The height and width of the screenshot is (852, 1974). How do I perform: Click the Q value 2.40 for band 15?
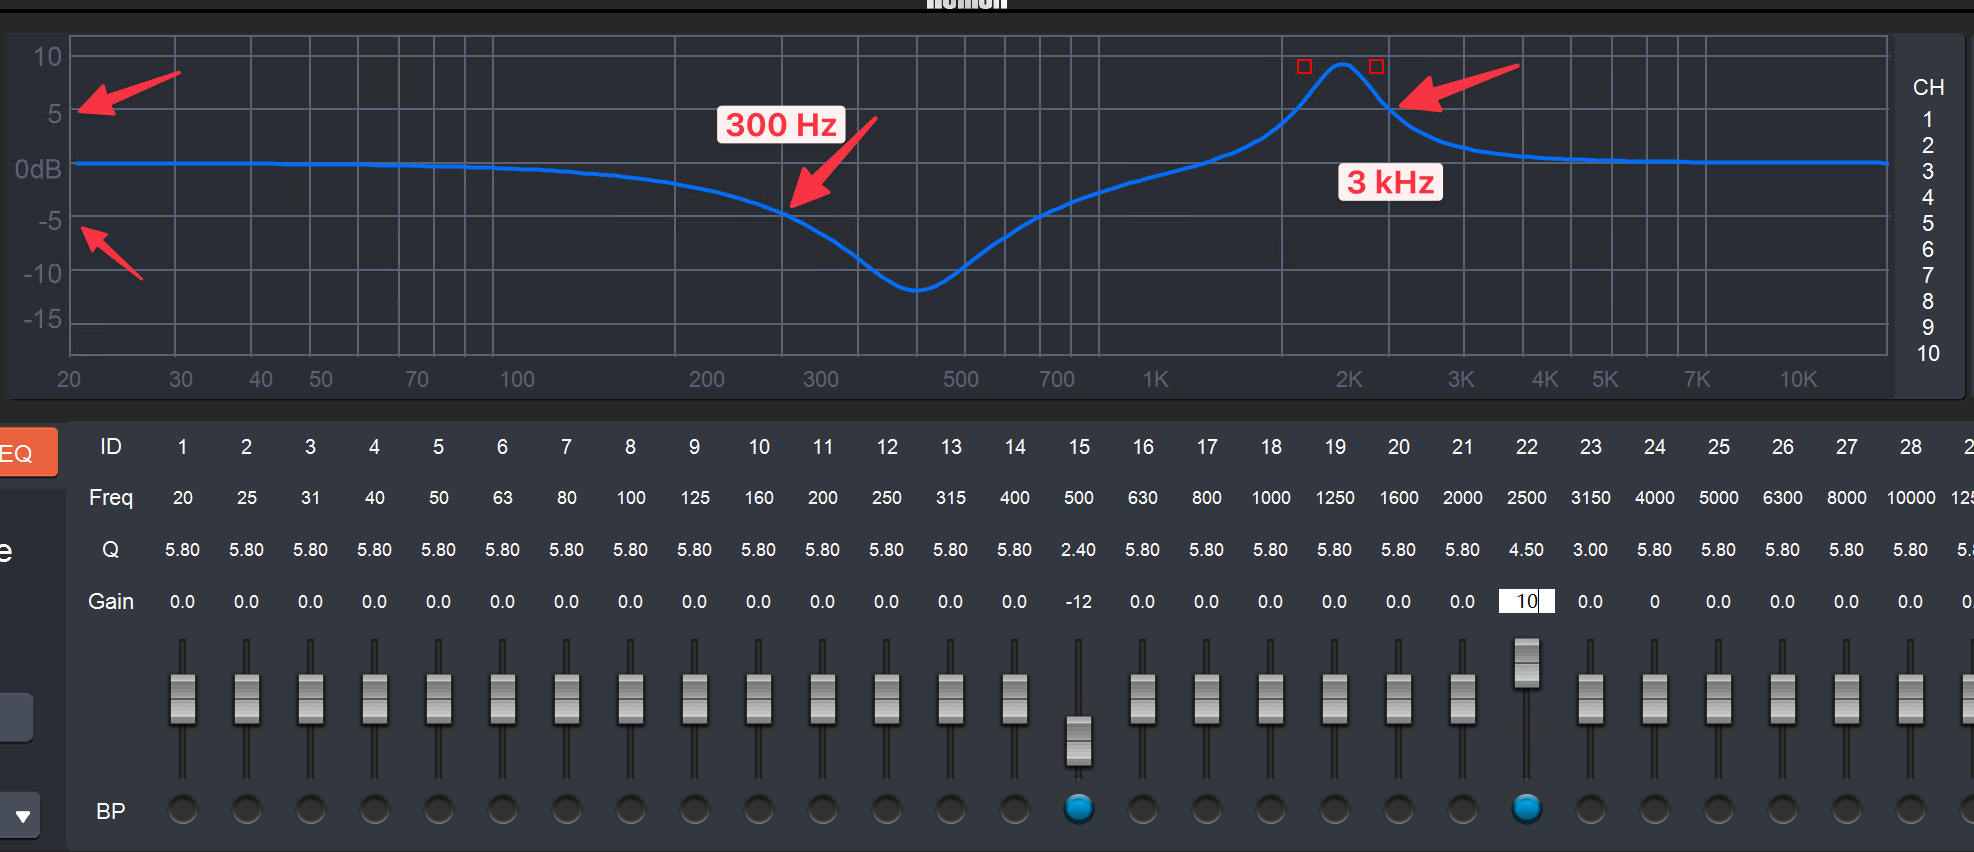click(1078, 550)
